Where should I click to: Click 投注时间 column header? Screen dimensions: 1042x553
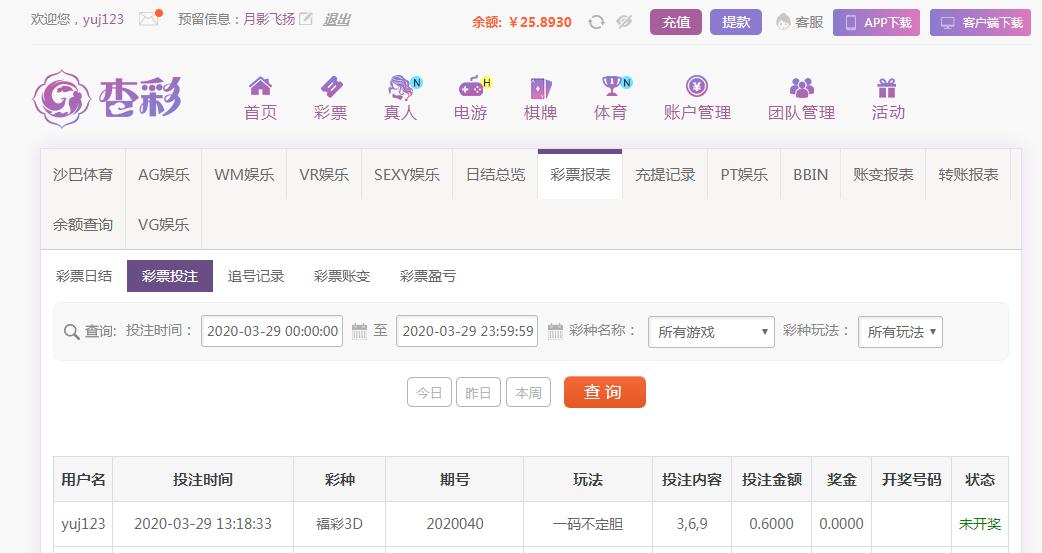pyautogui.click(x=203, y=479)
